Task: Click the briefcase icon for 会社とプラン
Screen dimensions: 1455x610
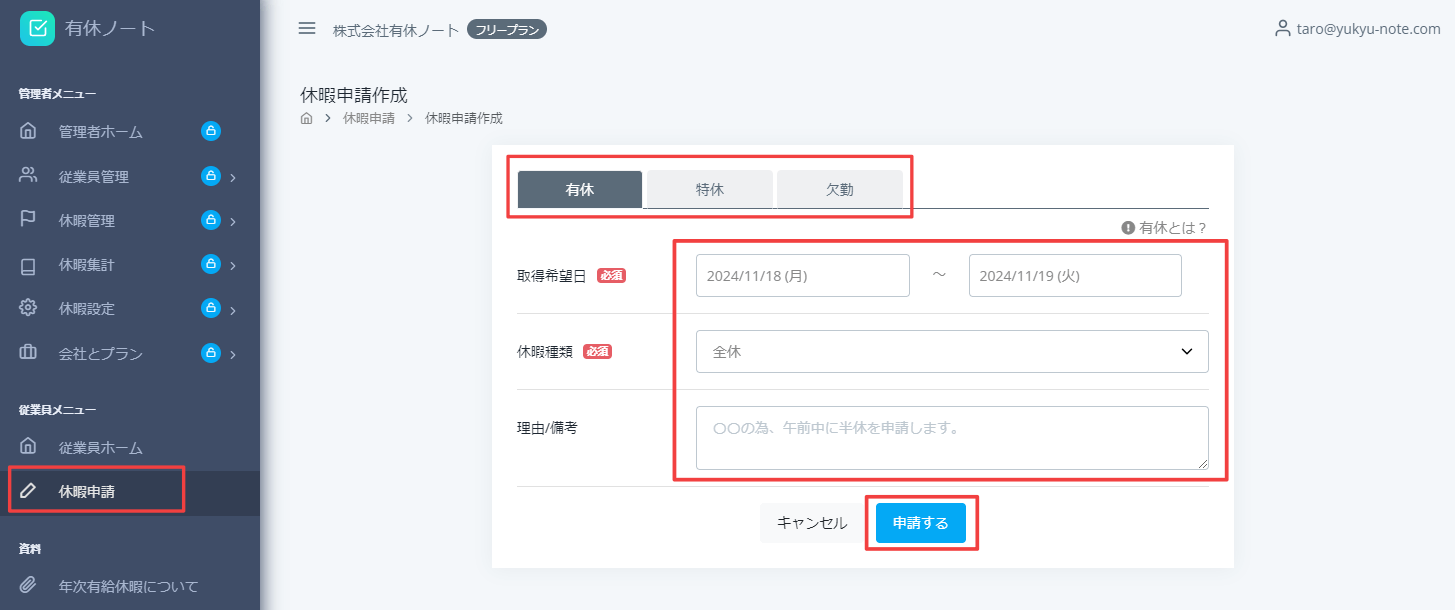Action: [28, 353]
